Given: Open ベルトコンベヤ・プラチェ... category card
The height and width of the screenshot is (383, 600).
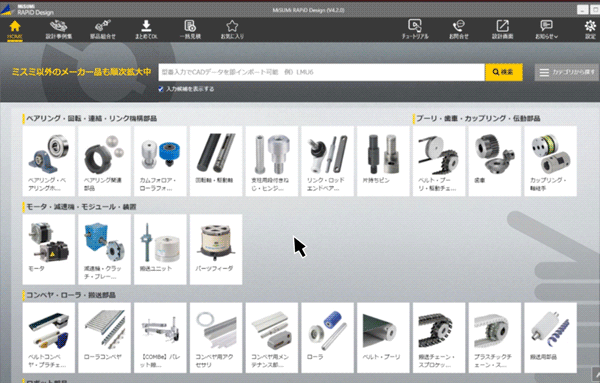Looking at the screenshot, I should [49, 338].
